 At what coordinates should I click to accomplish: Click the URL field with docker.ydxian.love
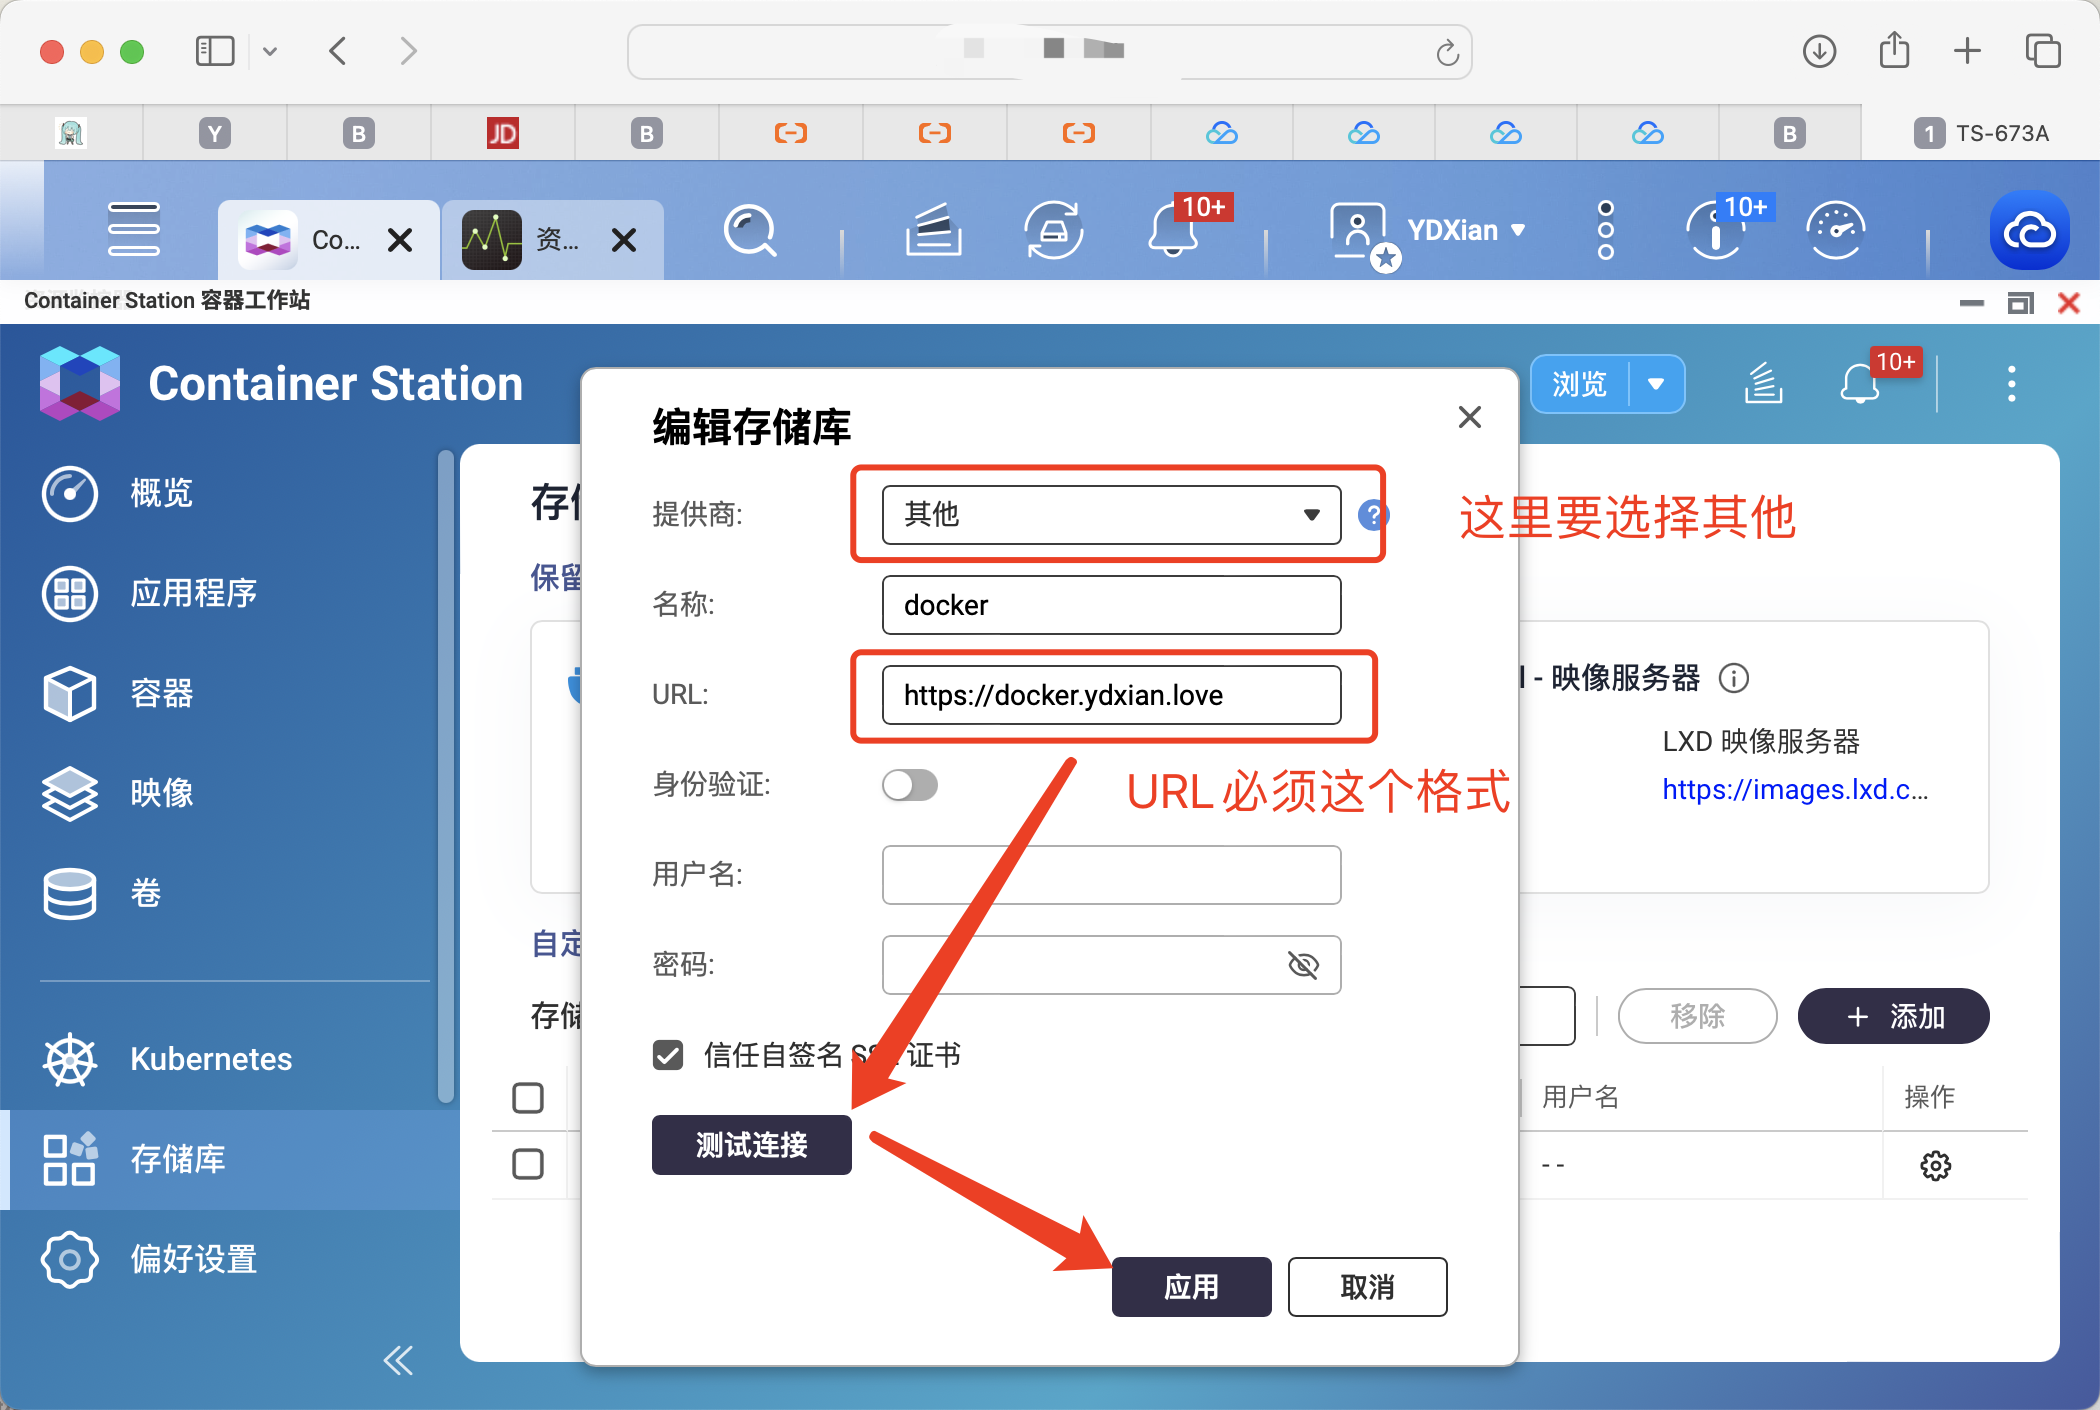(1111, 695)
